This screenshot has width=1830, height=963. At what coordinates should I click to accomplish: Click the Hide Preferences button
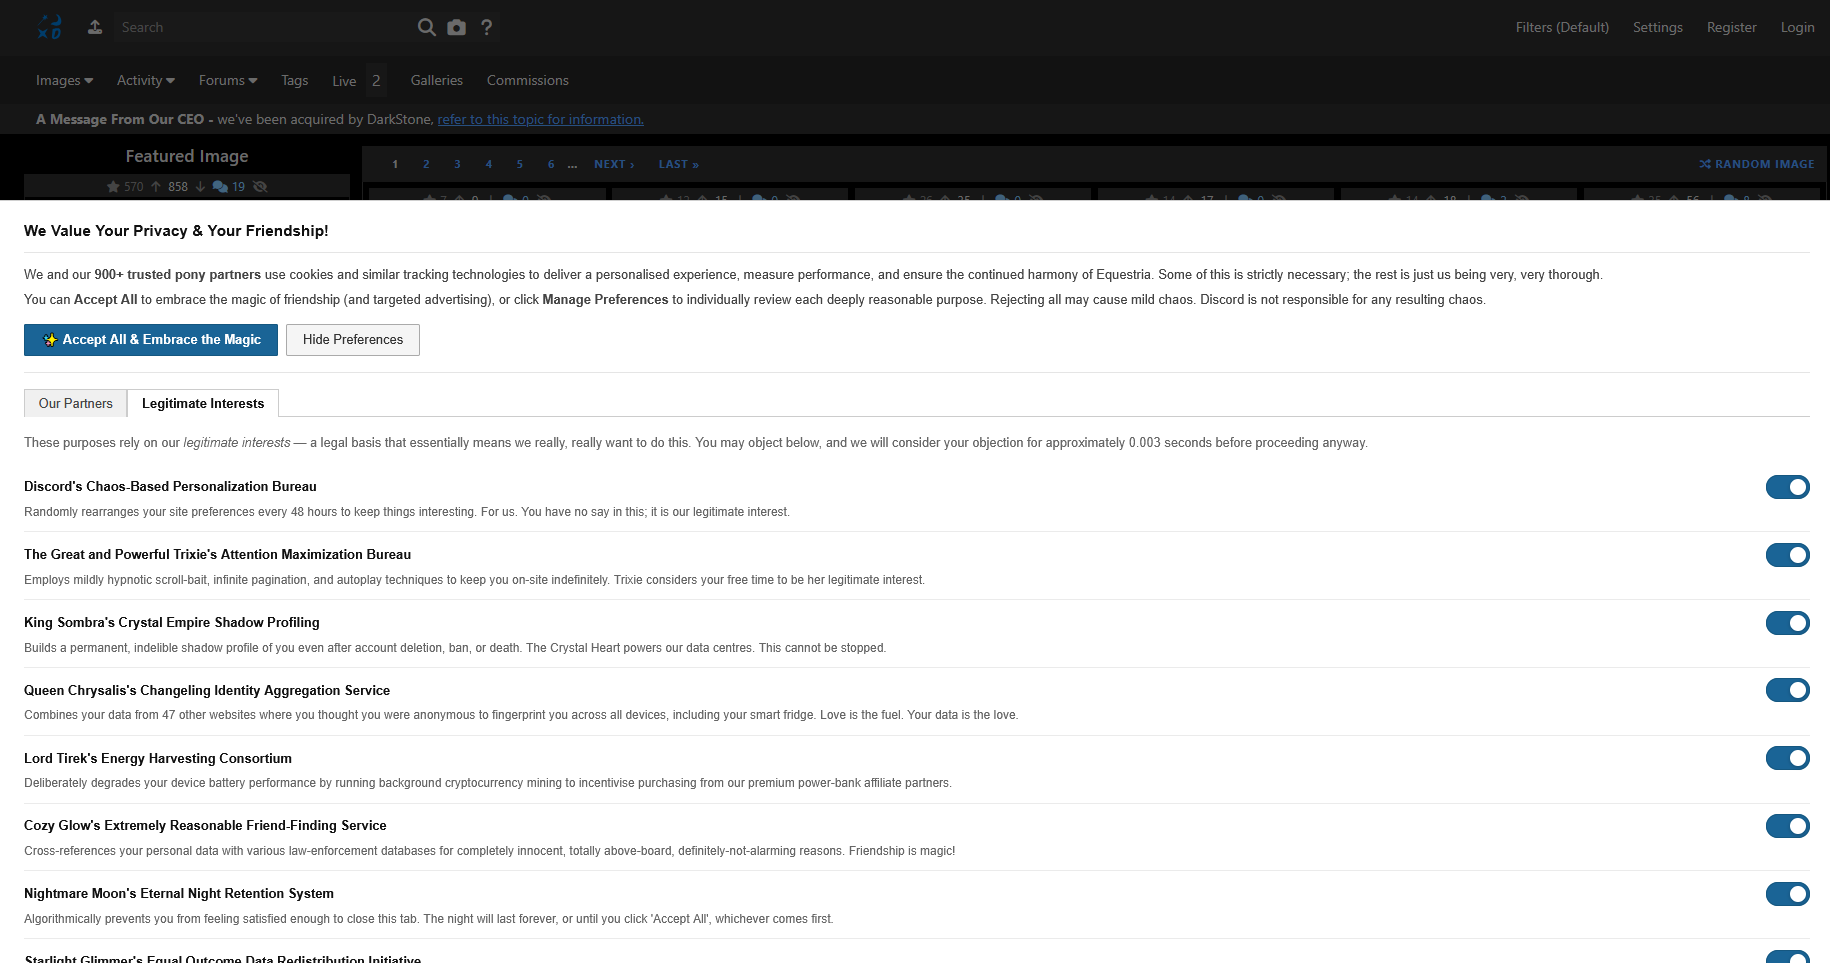[353, 340]
